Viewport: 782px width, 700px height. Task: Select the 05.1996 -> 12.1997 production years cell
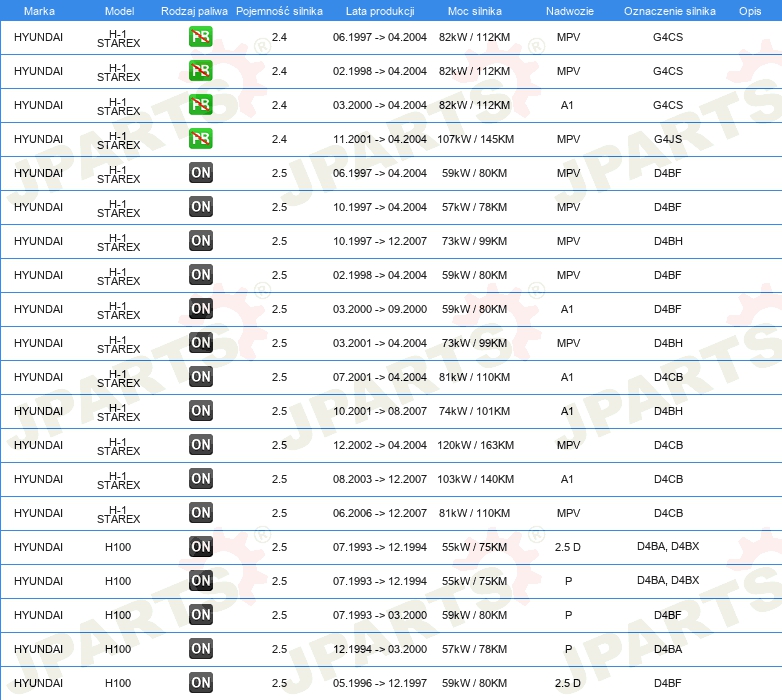click(x=380, y=683)
